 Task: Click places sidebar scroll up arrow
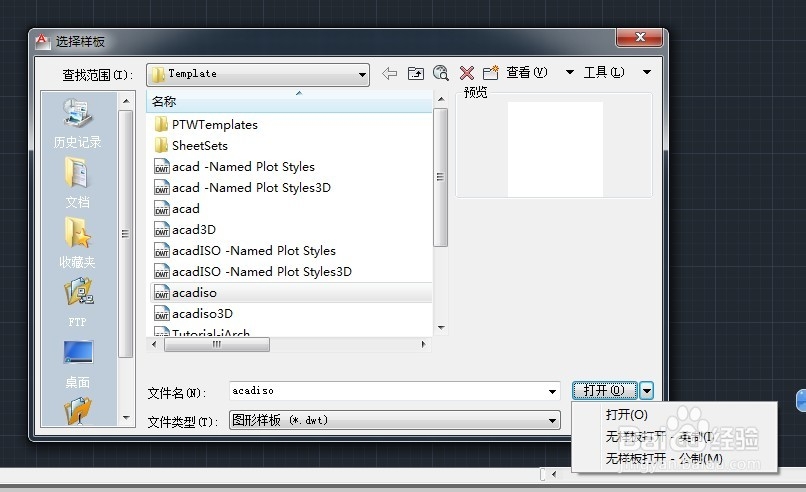click(126, 101)
